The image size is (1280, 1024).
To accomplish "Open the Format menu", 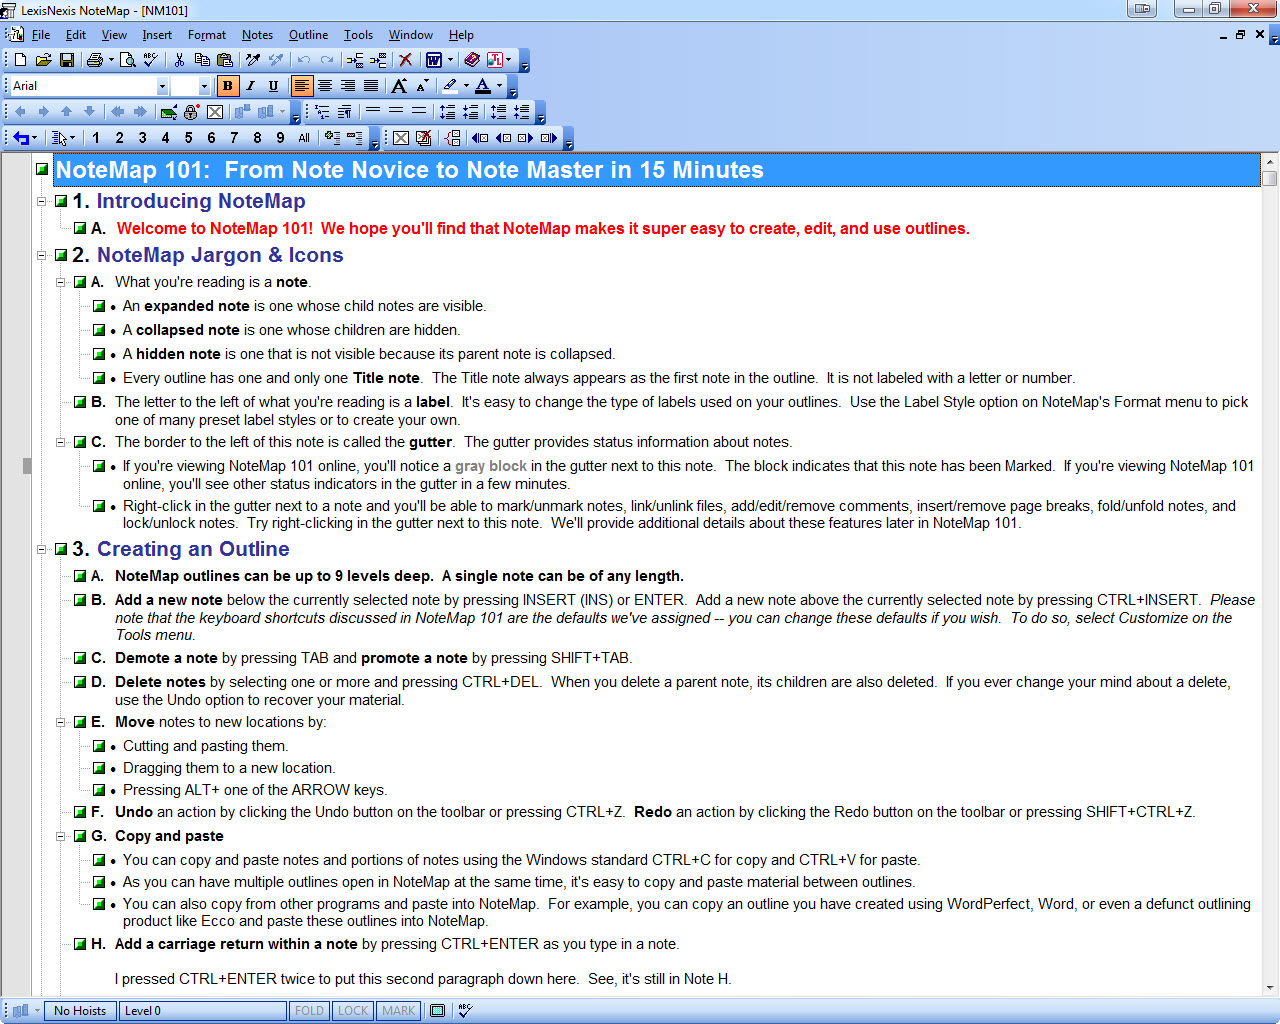I will point(207,35).
